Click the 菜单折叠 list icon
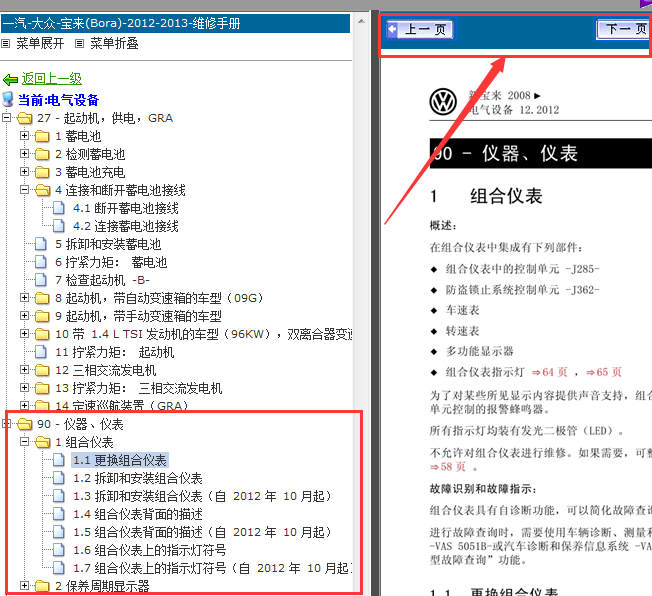This screenshot has height=596, width=652. point(79,43)
